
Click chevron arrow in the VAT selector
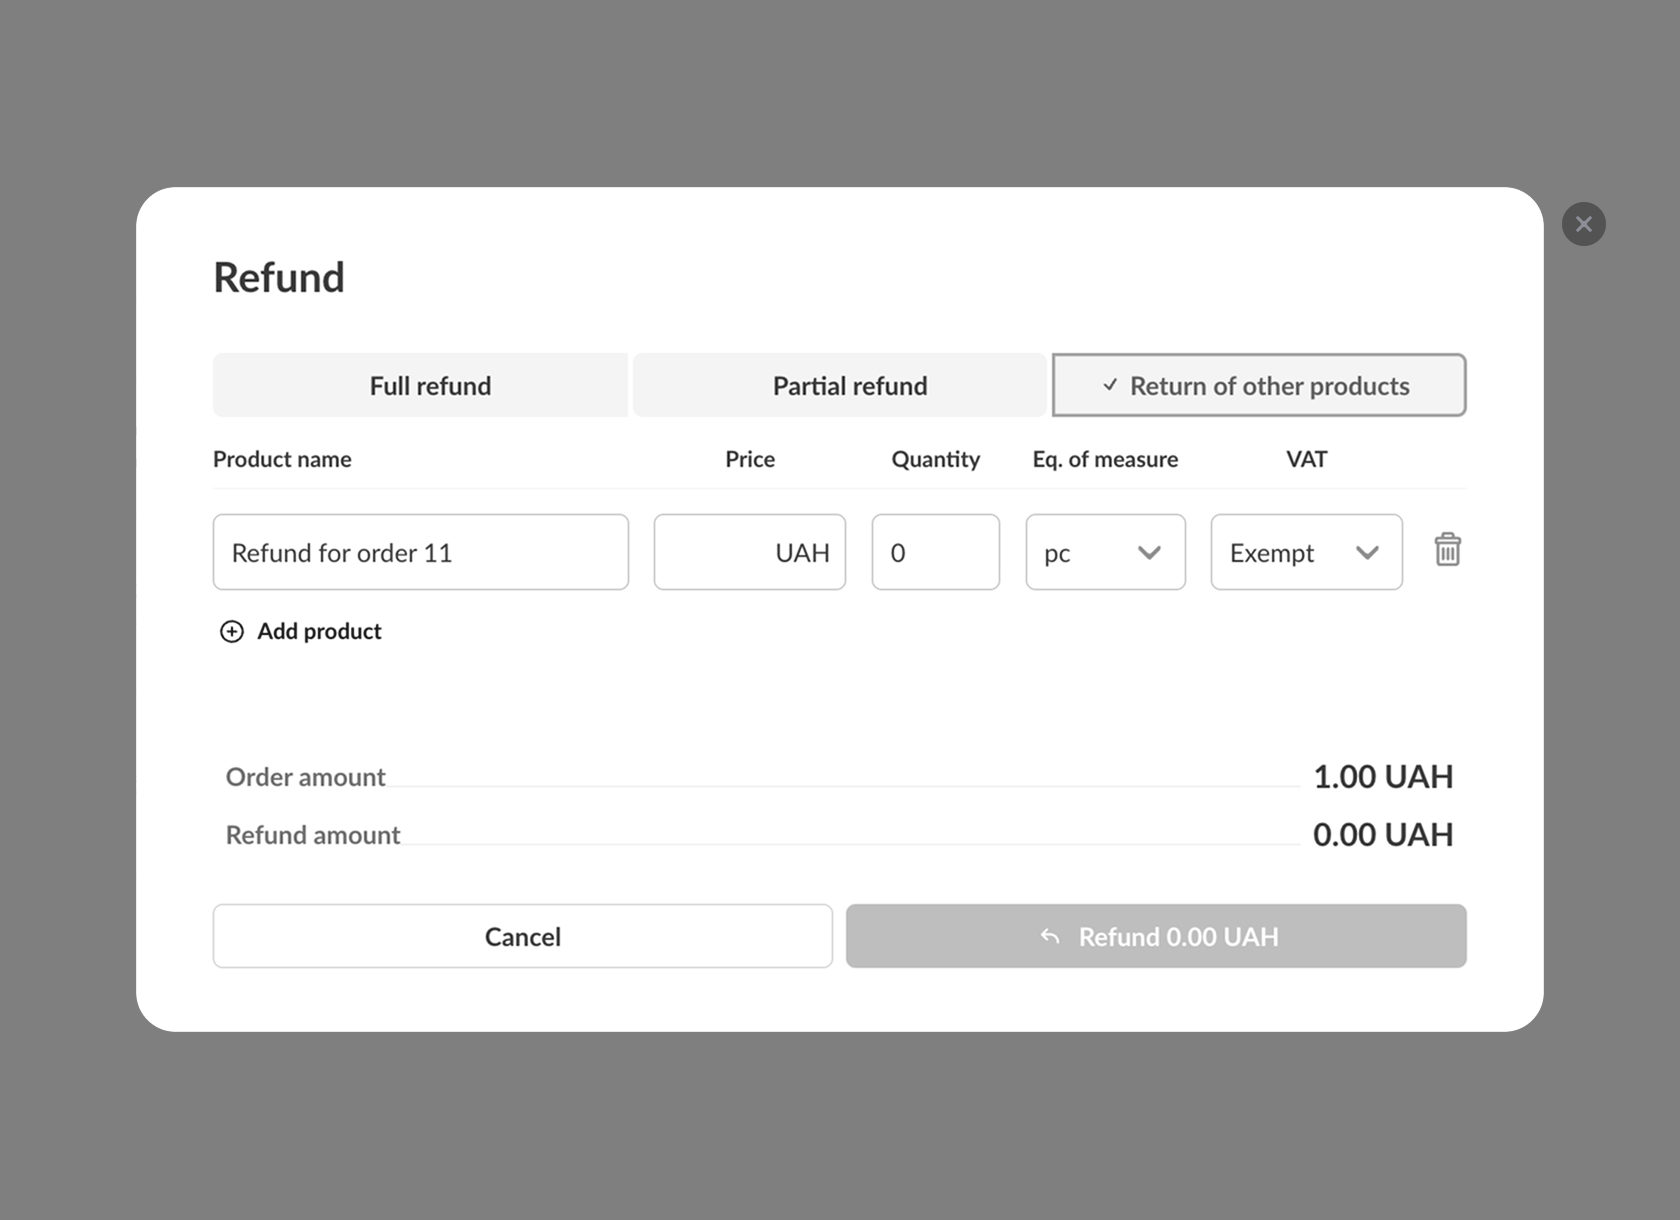point(1367,552)
